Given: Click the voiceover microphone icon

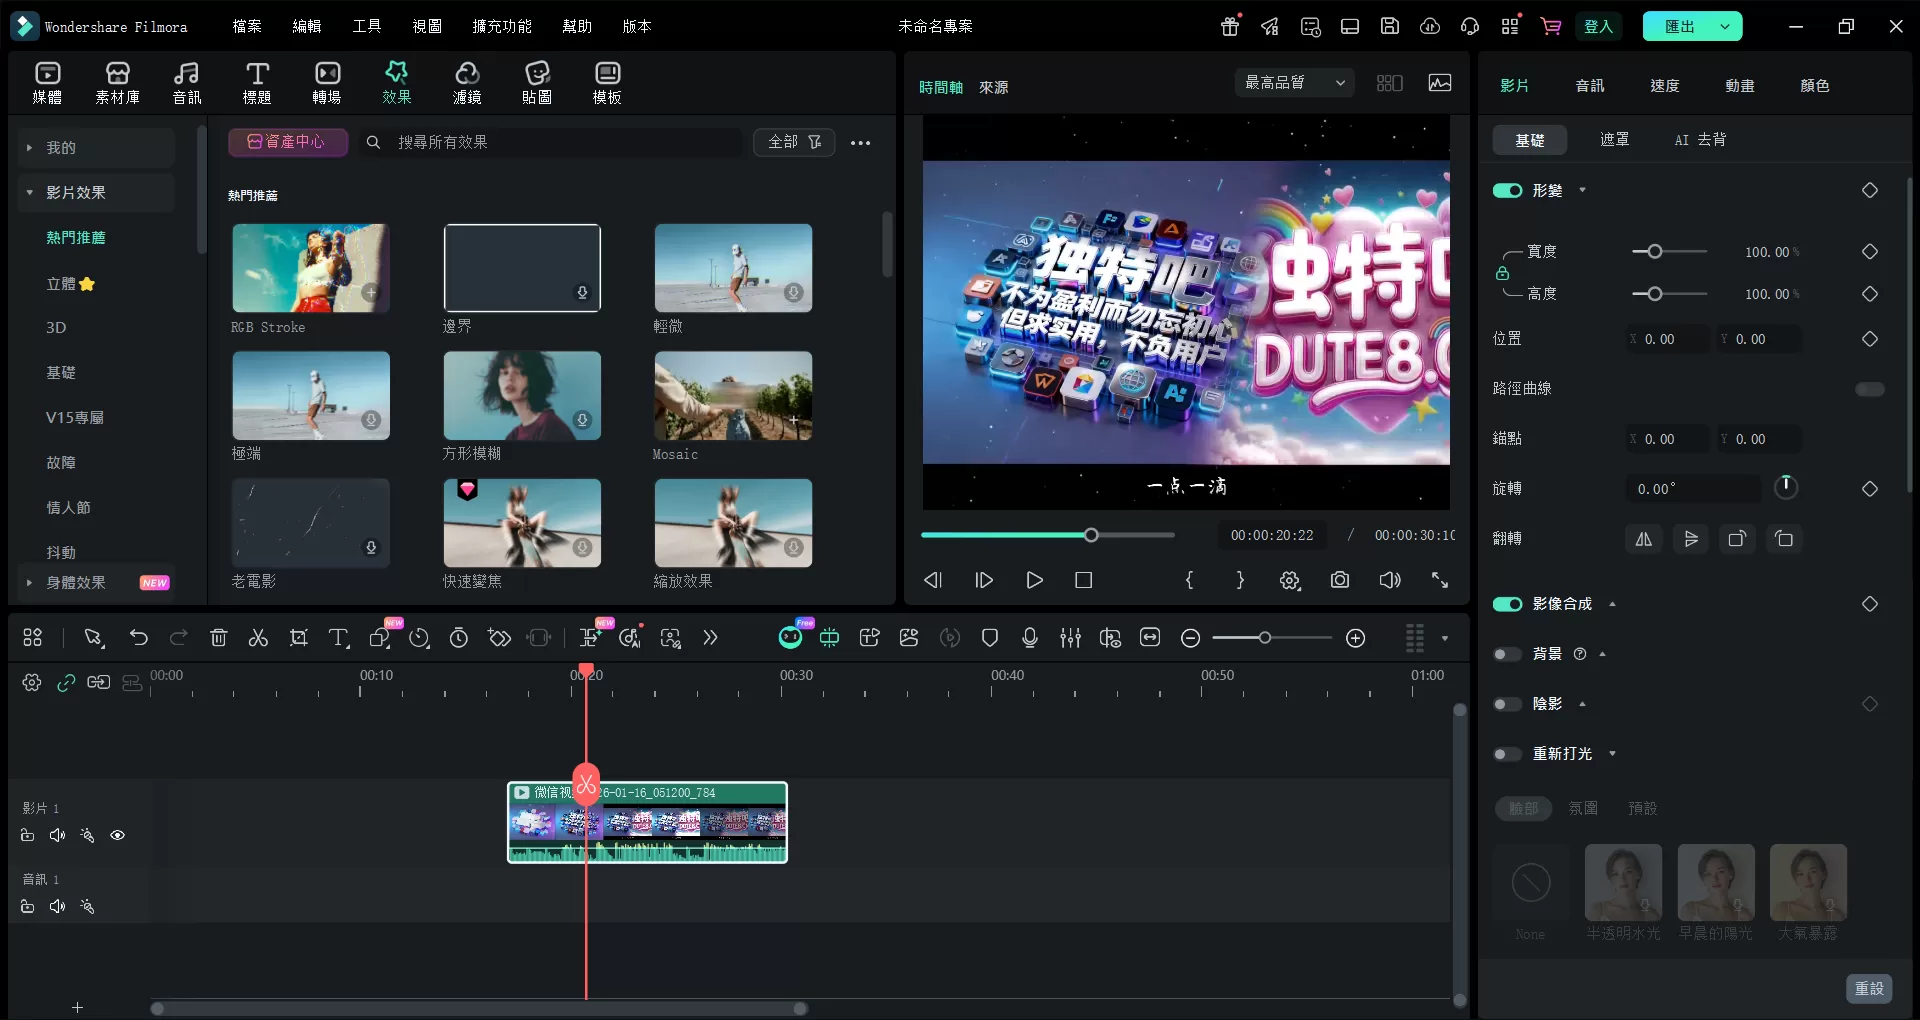Looking at the screenshot, I should pos(1030,638).
